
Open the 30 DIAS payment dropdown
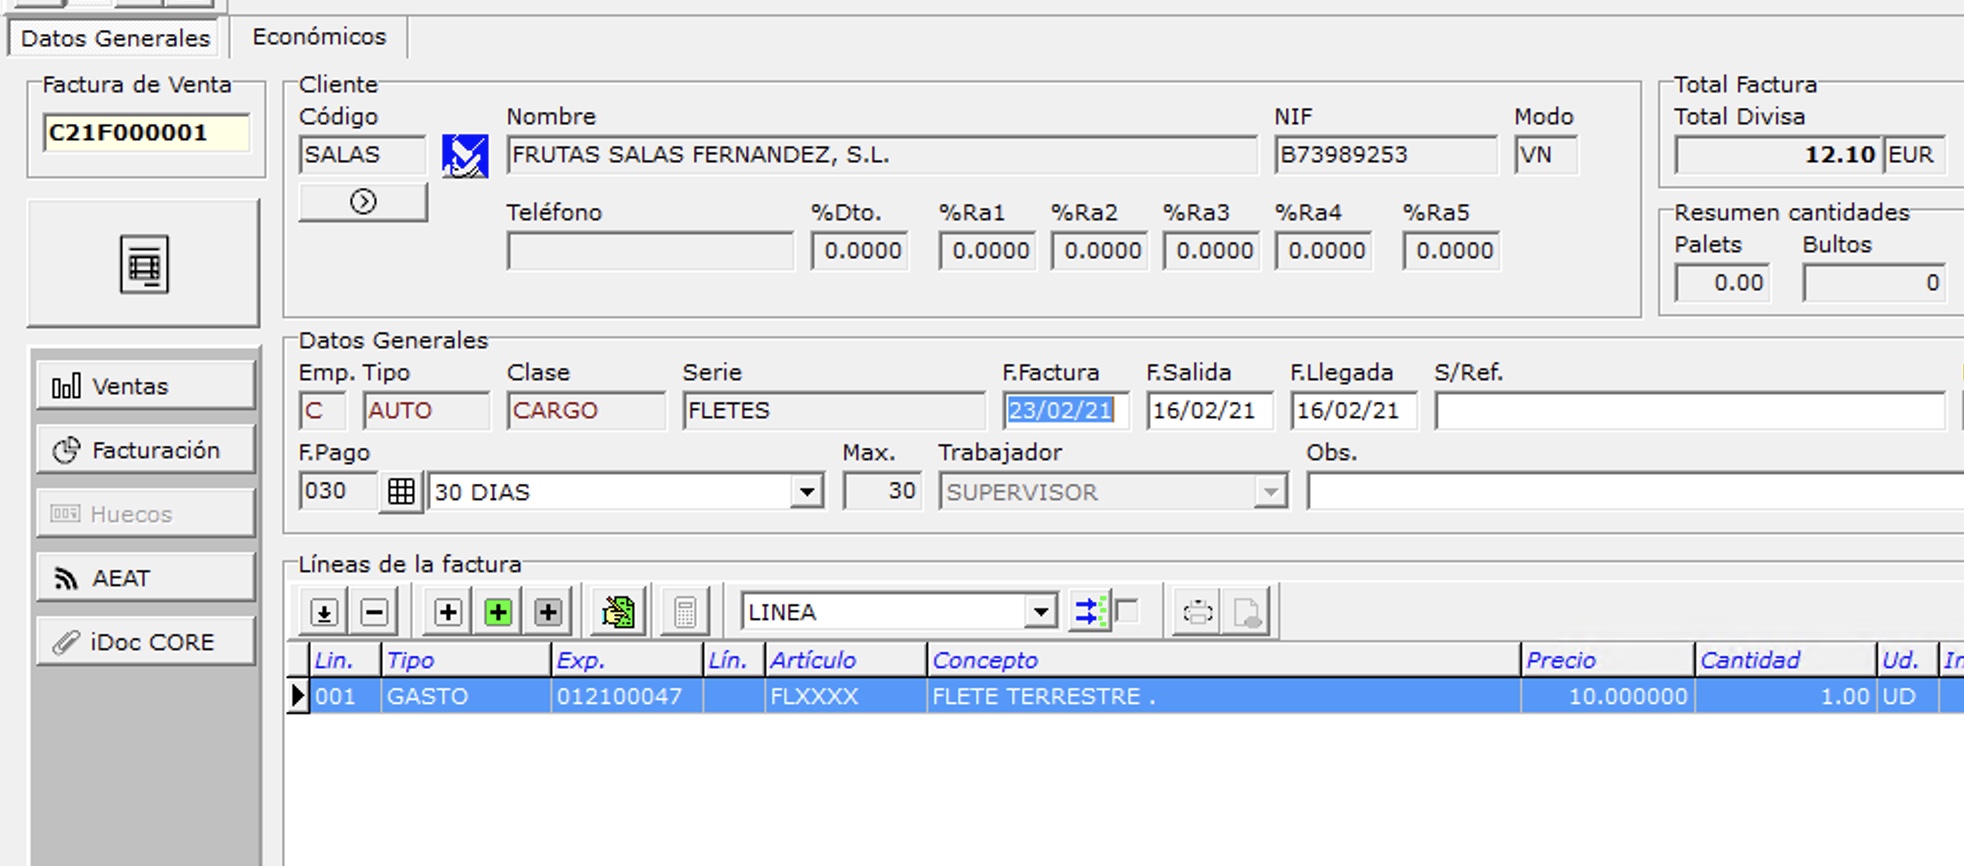tap(806, 492)
